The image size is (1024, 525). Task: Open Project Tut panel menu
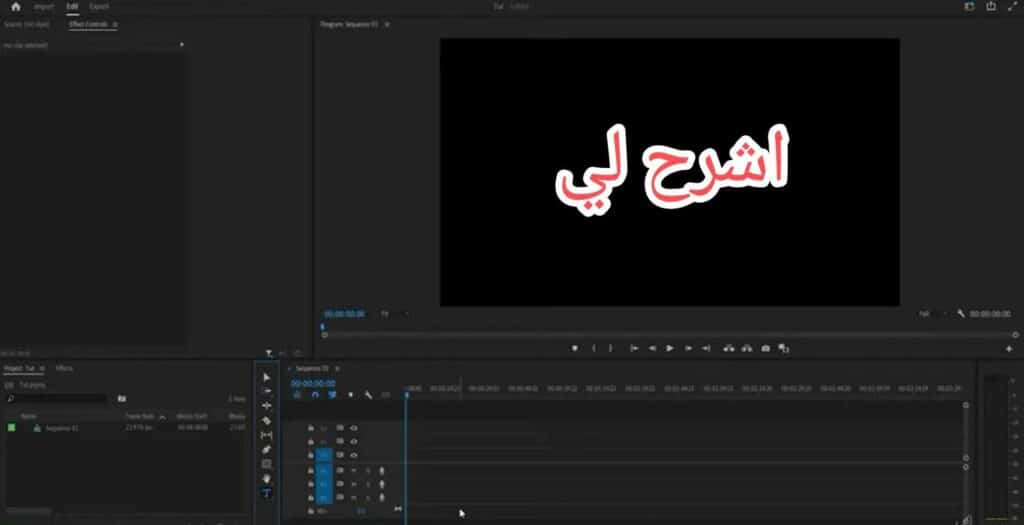click(42, 368)
